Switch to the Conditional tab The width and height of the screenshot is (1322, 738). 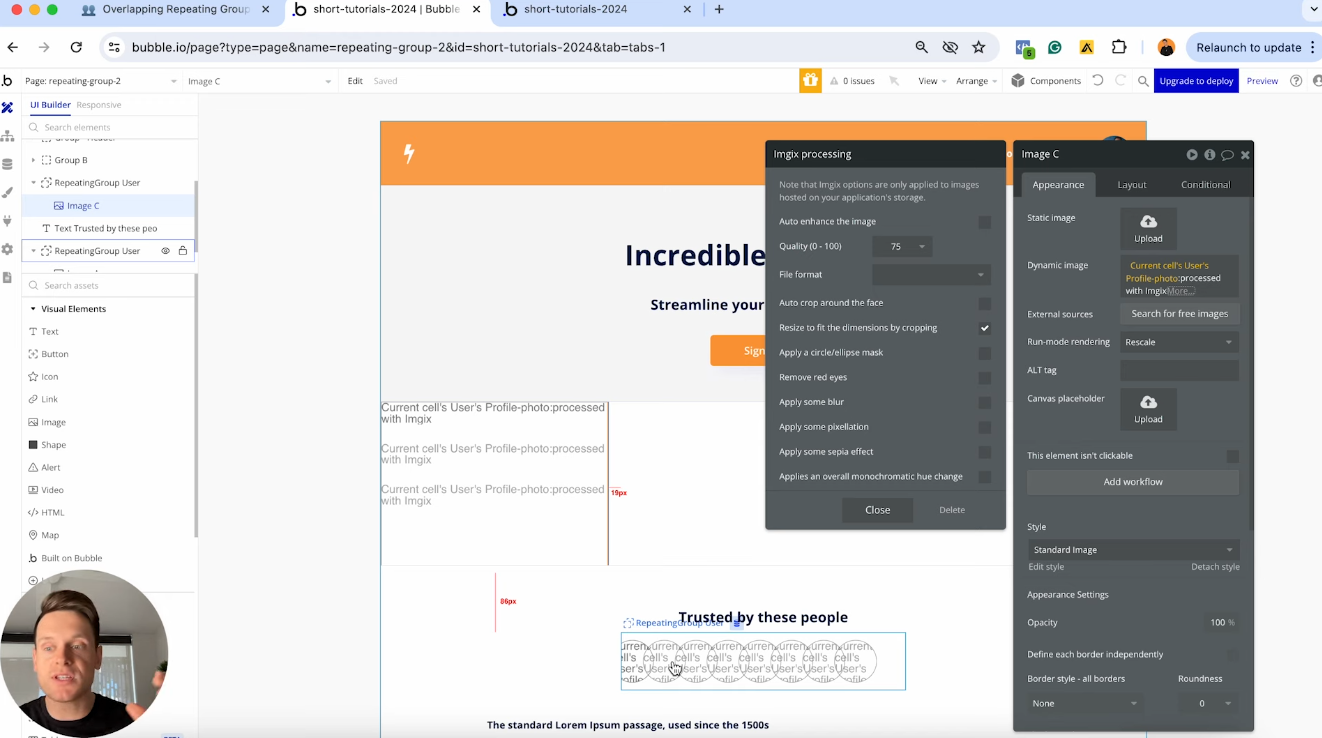coord(1205,185)
